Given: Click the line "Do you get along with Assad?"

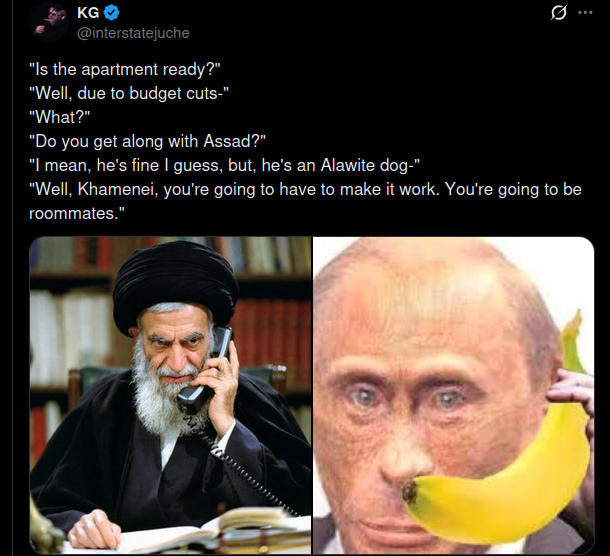Looking at the screenshot, I should [x=148, y=141].
